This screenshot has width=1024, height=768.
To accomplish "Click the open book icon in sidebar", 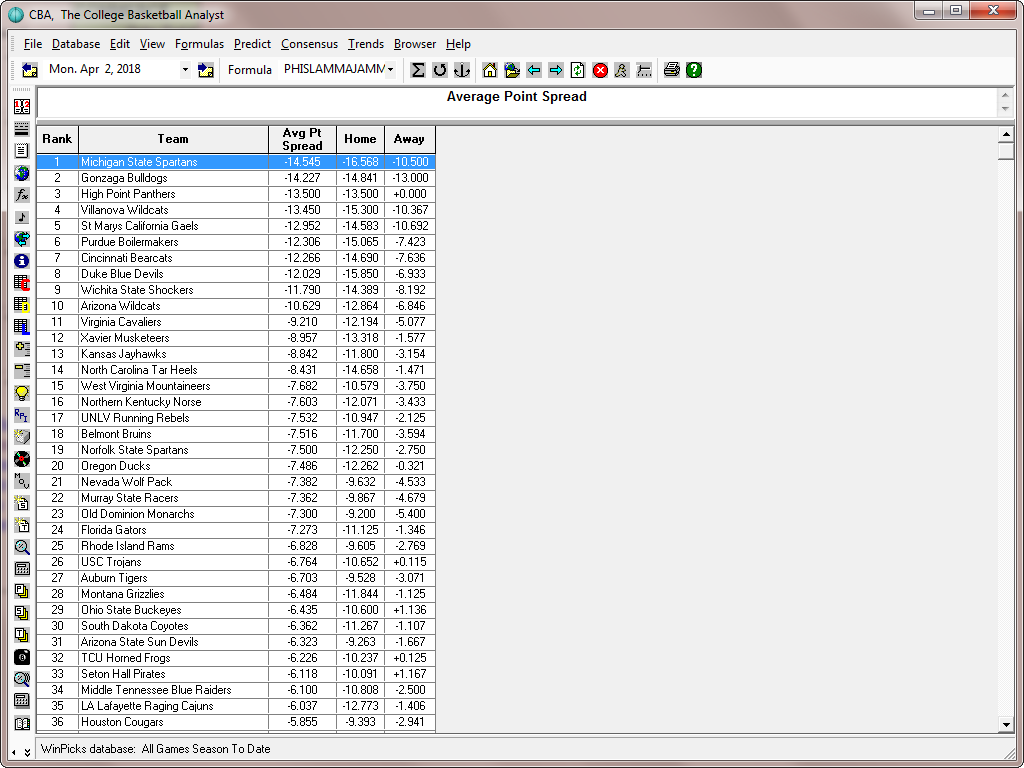I will pyautogui.click(x=22, y=723).
